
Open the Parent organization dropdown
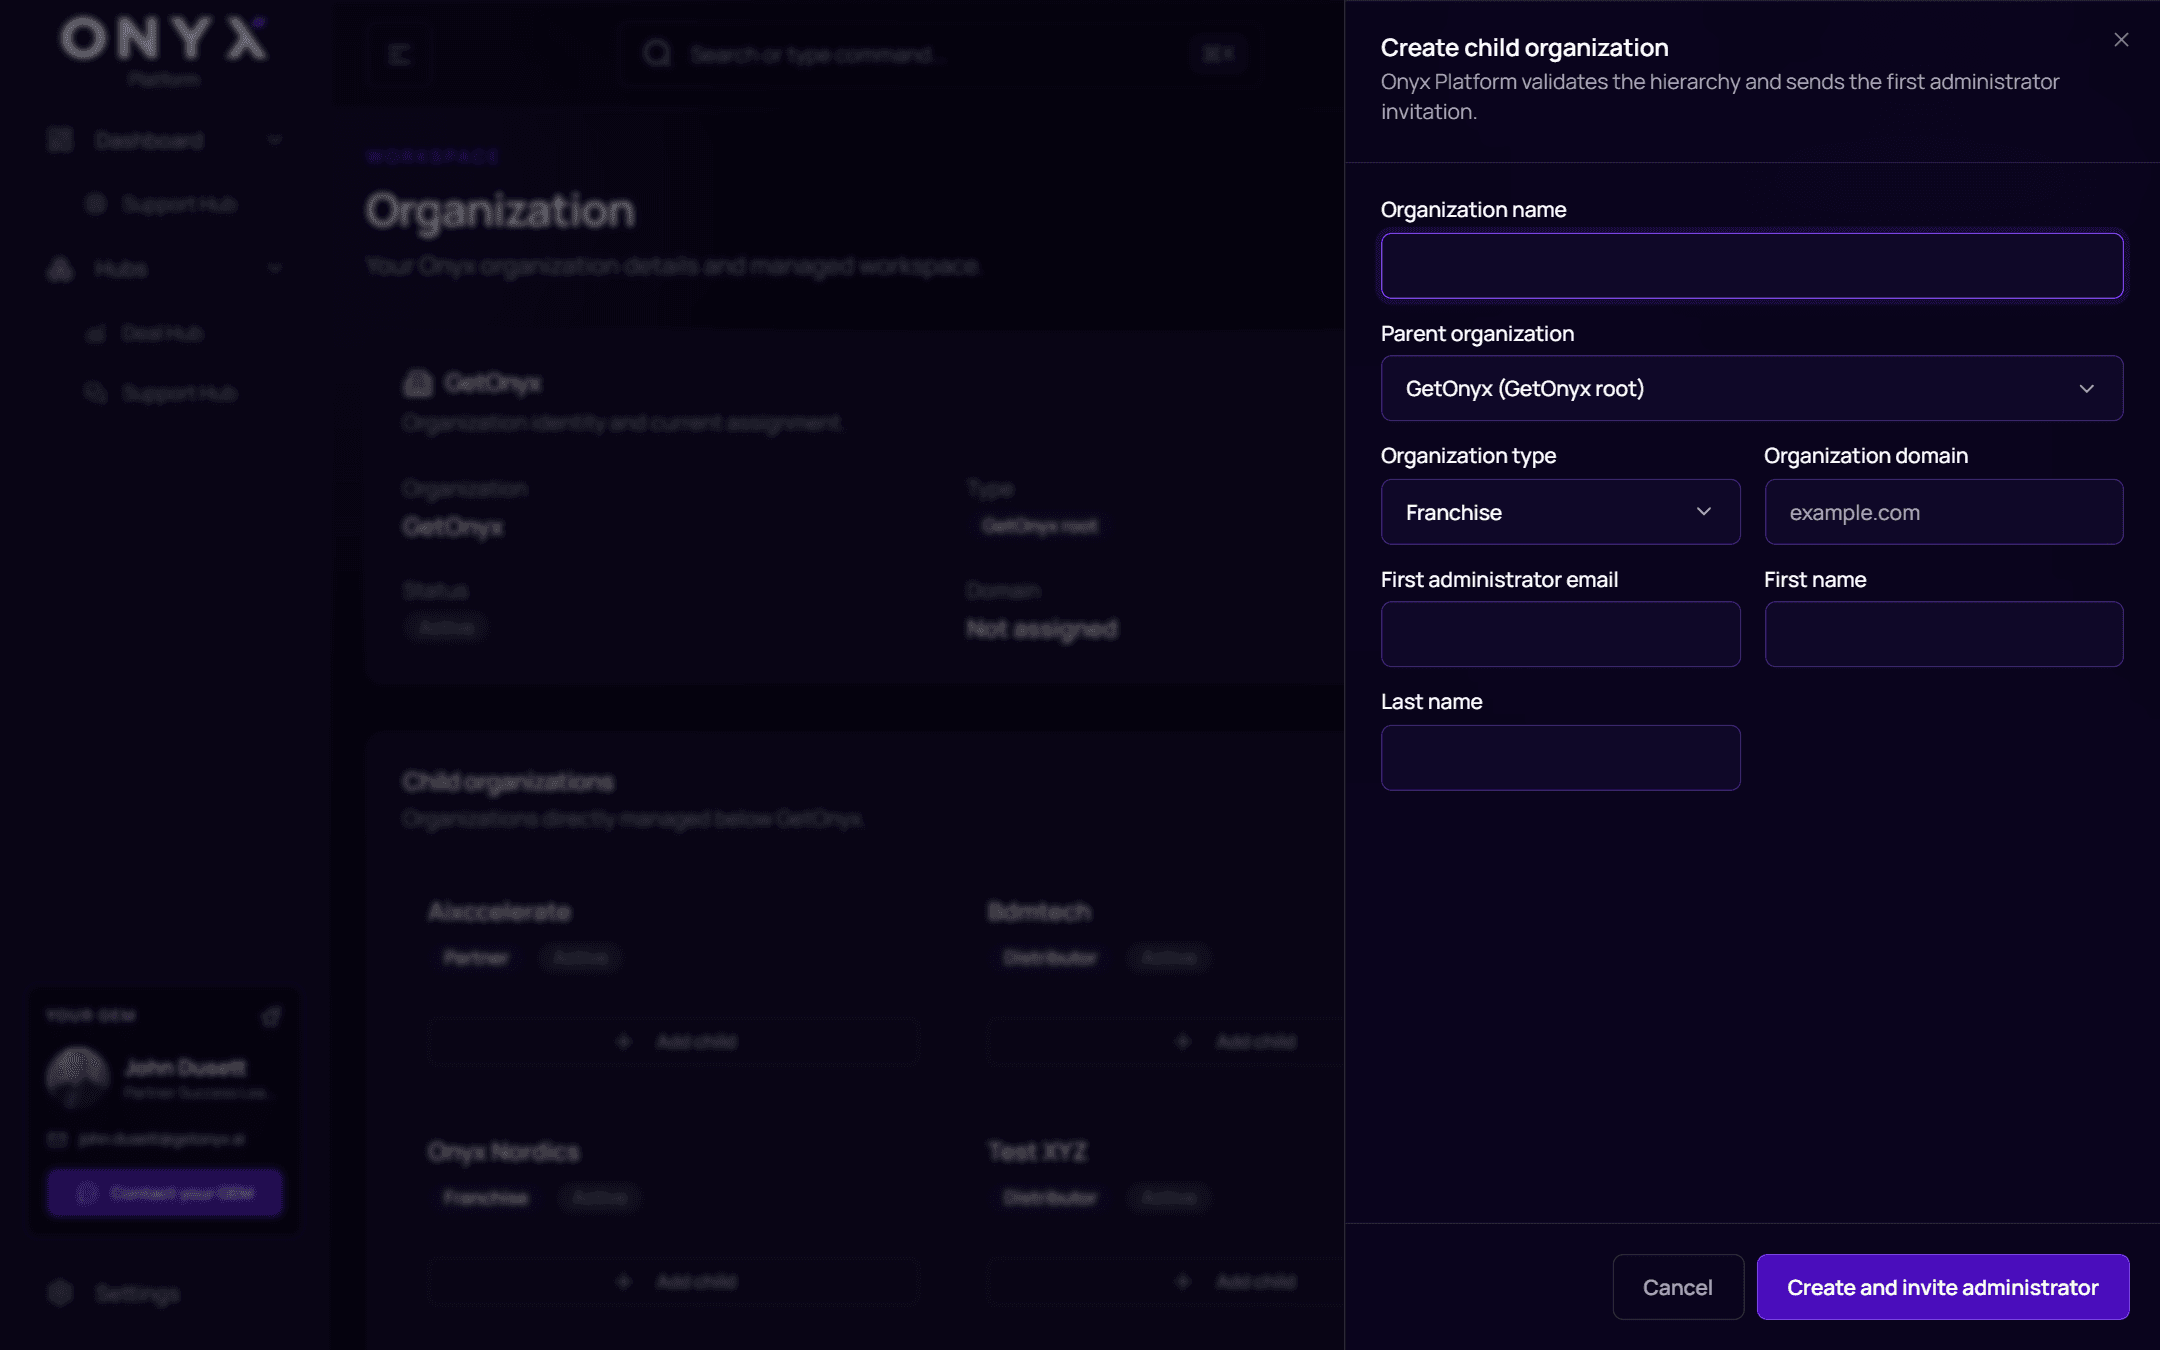(1752, 388)
